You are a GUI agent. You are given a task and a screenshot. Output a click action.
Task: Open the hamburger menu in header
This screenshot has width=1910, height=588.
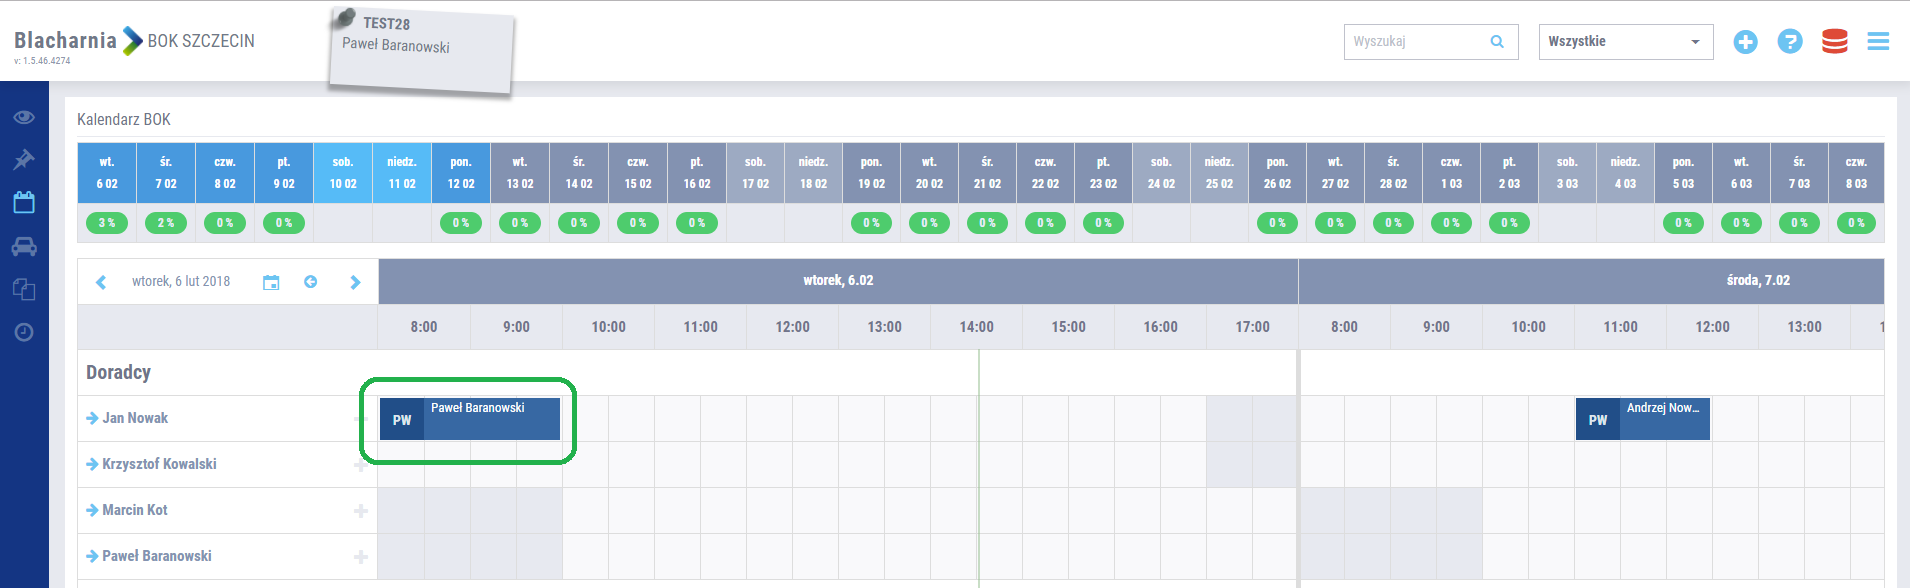1878,42
